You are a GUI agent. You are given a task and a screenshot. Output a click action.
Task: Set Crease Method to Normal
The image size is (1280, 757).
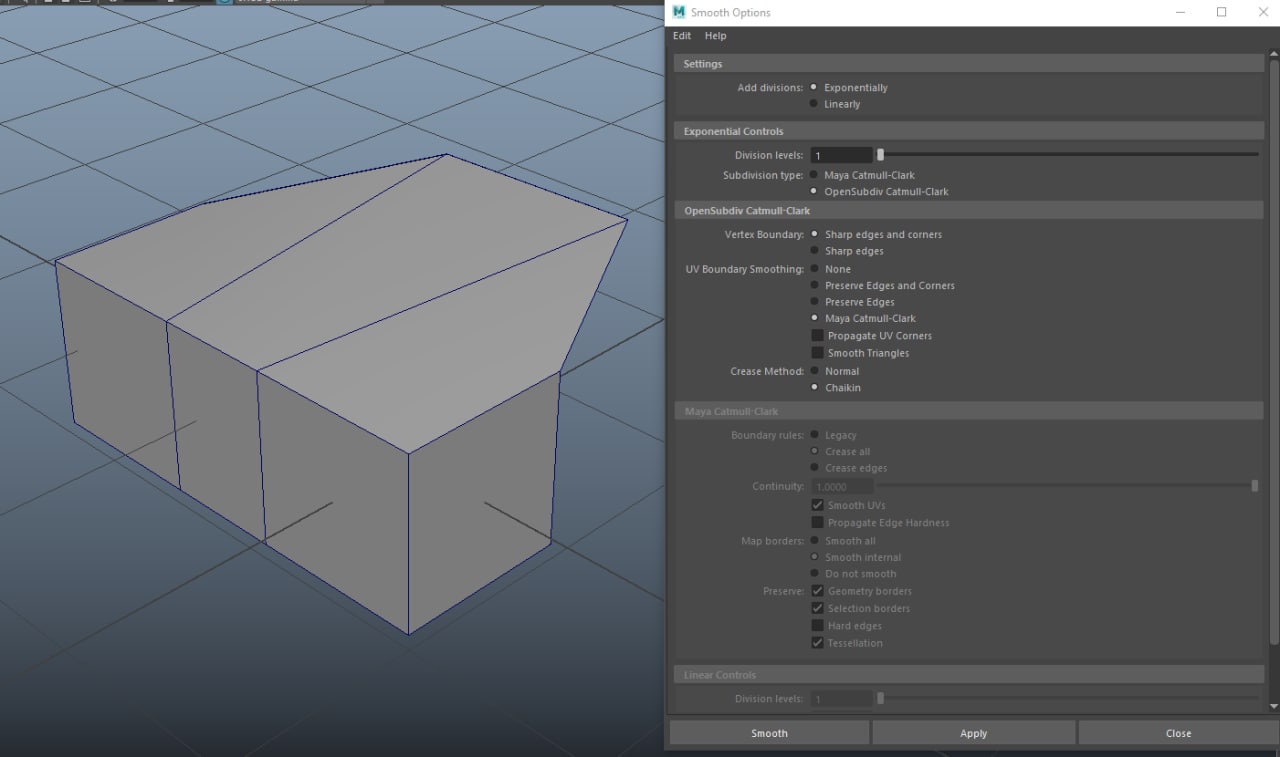814,371
